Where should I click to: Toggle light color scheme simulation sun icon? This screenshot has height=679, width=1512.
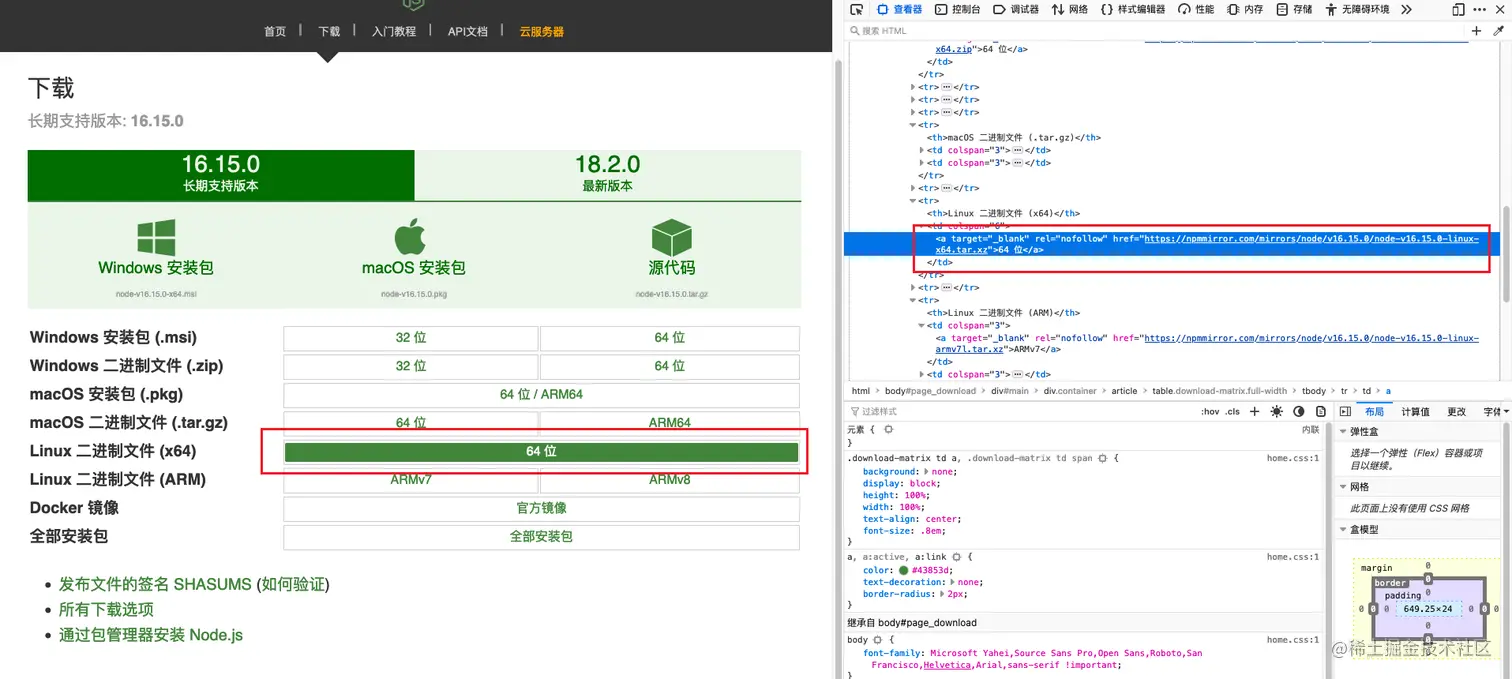(x=1277, y=411)
